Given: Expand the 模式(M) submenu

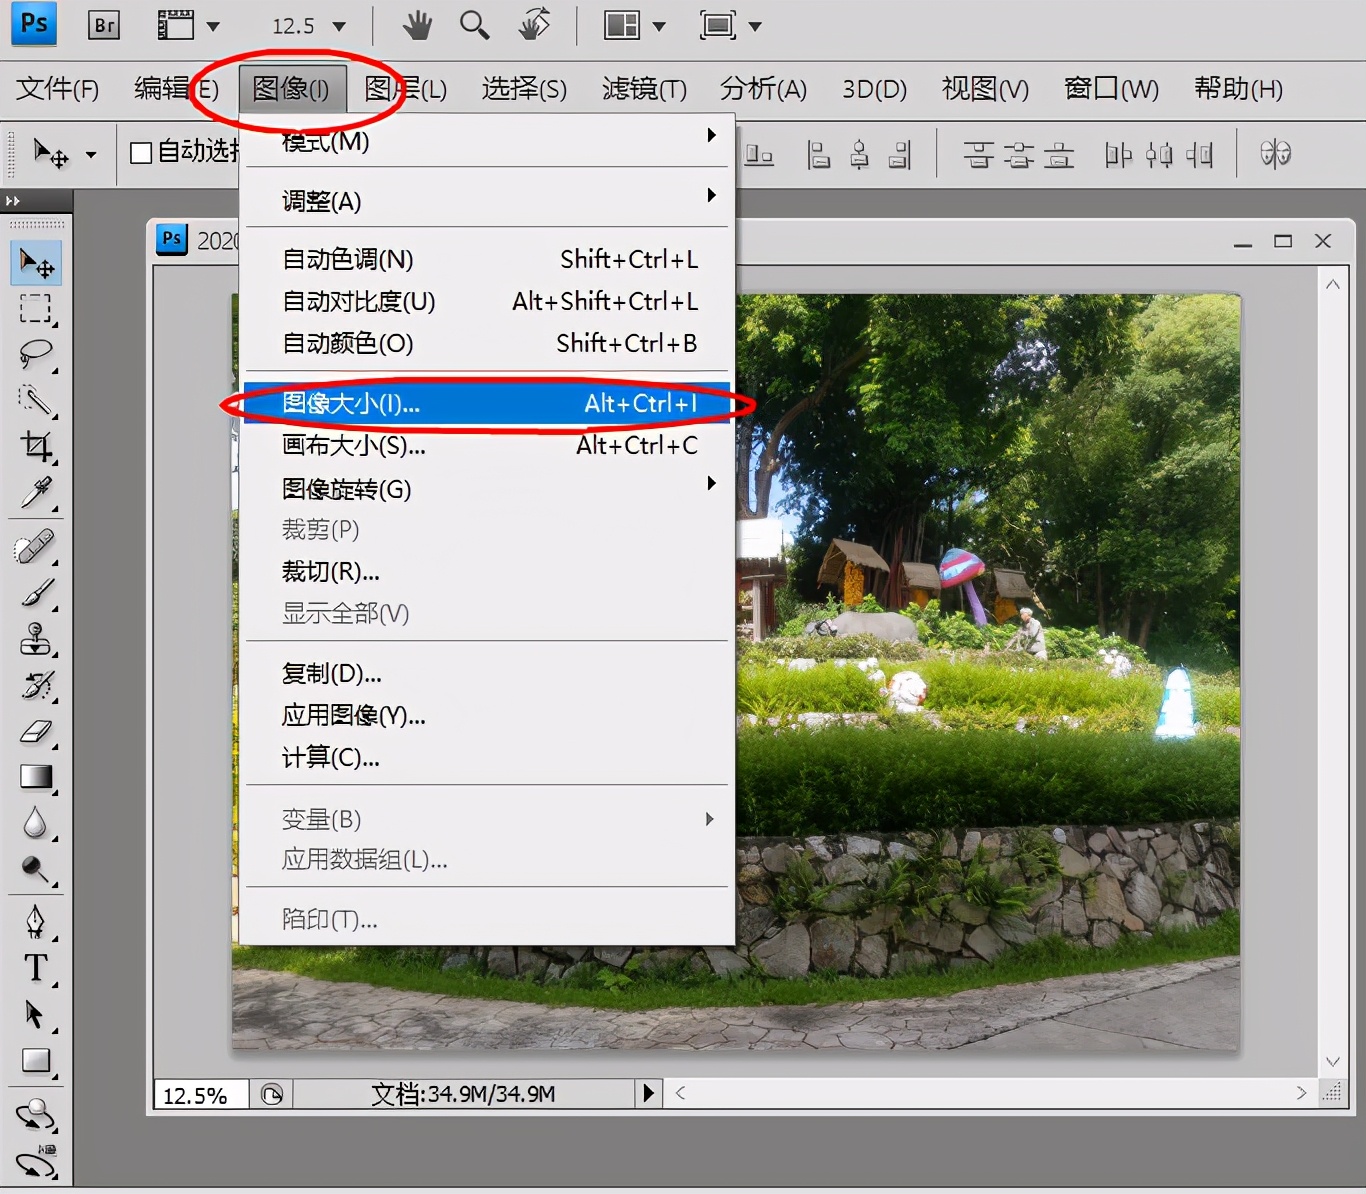Looking at the screenshot, I should (x=711, y=135).
